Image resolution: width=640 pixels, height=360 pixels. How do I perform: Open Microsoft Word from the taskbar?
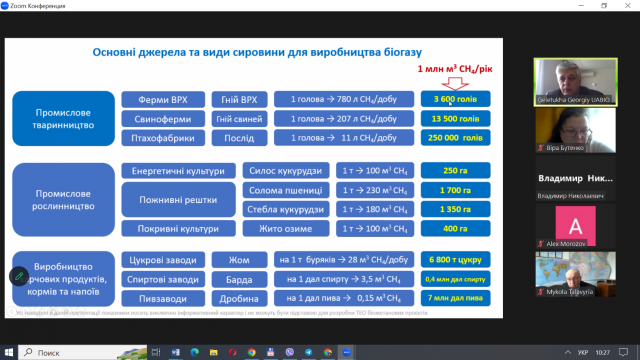pos(176,352)
